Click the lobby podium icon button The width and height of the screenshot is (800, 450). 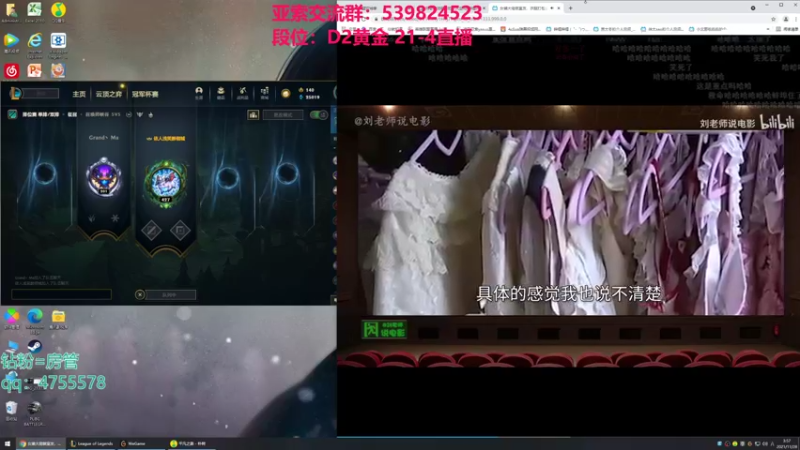coord(253,115)
